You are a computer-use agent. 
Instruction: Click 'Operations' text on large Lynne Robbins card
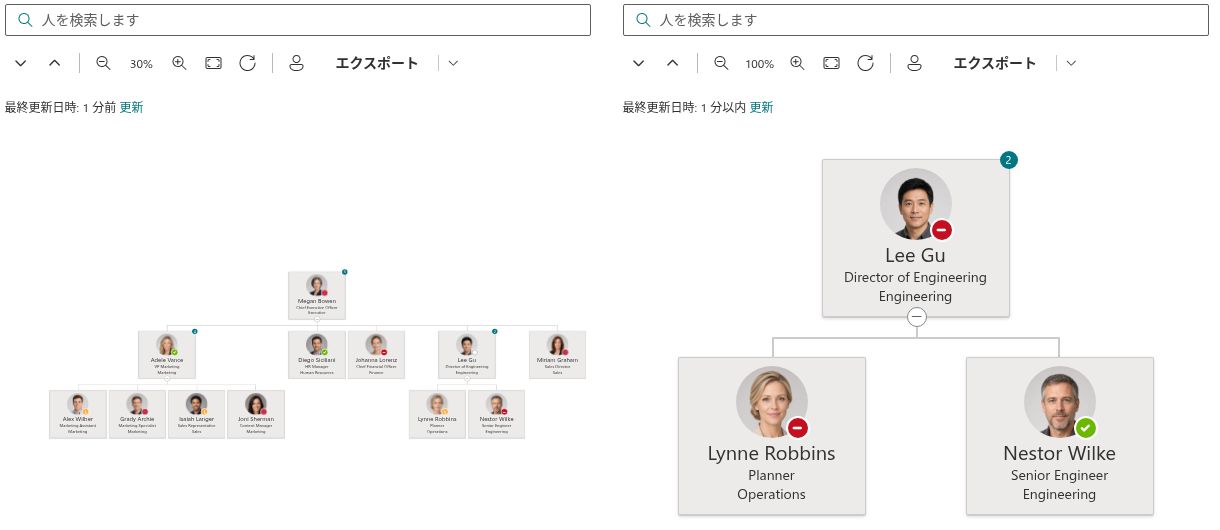(771, 494)
